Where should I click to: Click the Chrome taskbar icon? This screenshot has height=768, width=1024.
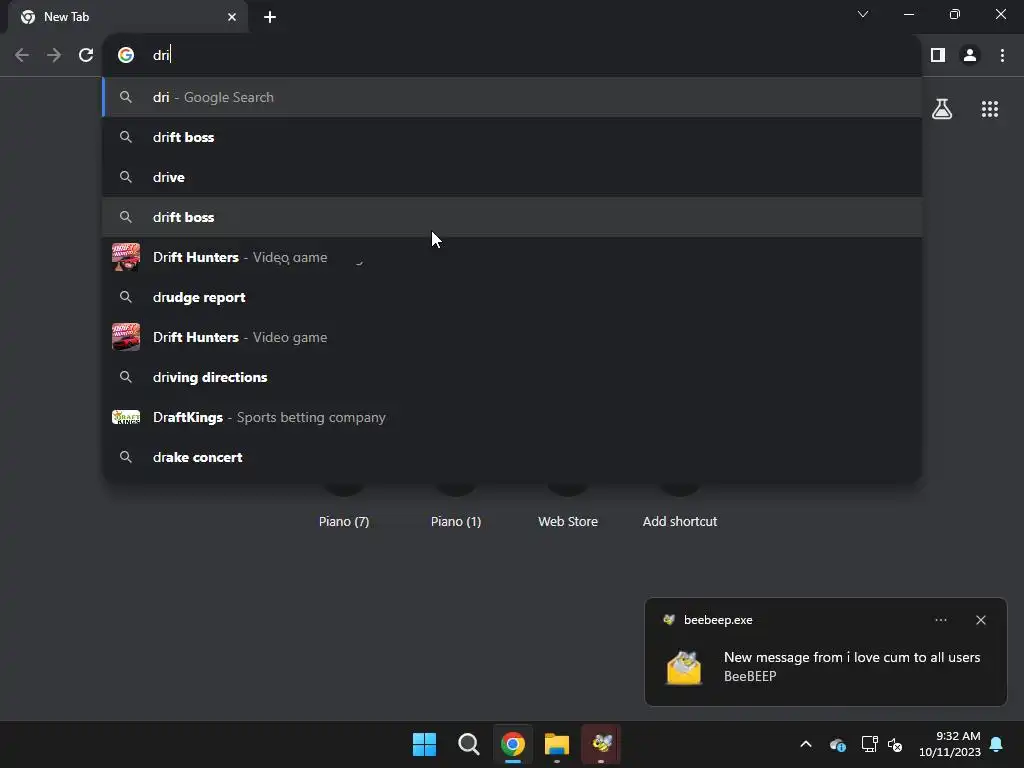[x=513, y=744]
